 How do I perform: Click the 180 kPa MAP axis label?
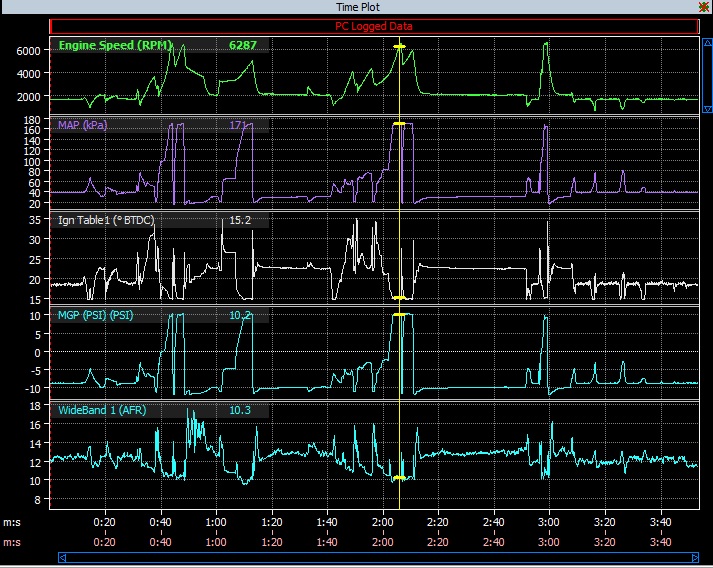coord(32,120)
